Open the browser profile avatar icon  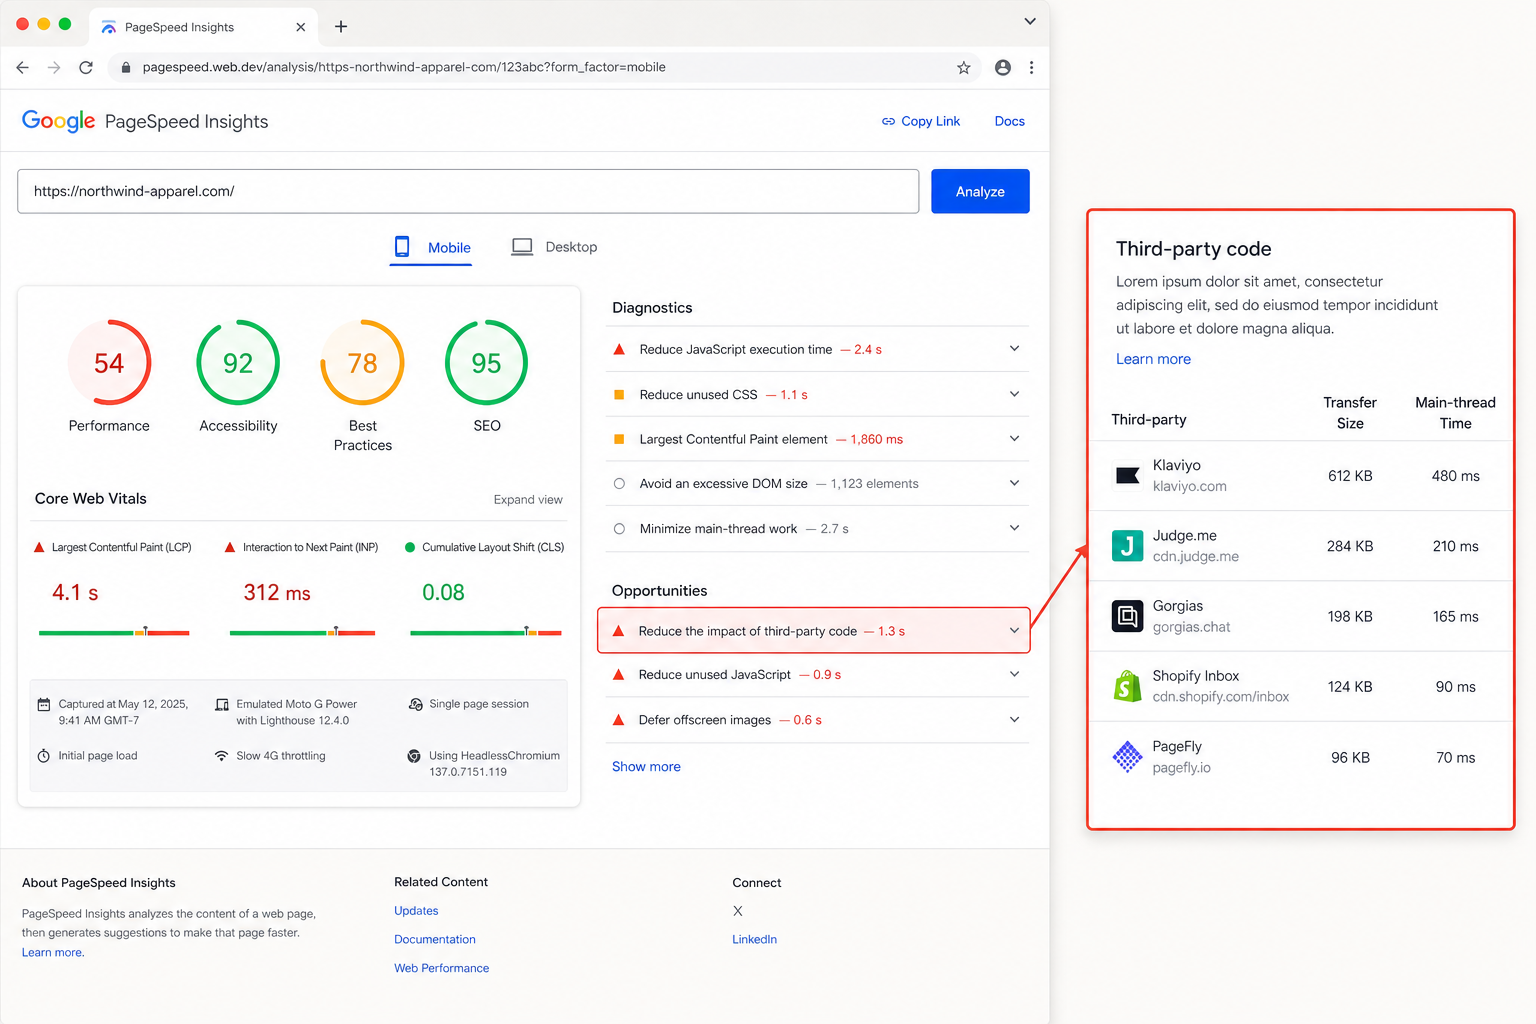click(x=1002, y=67)
